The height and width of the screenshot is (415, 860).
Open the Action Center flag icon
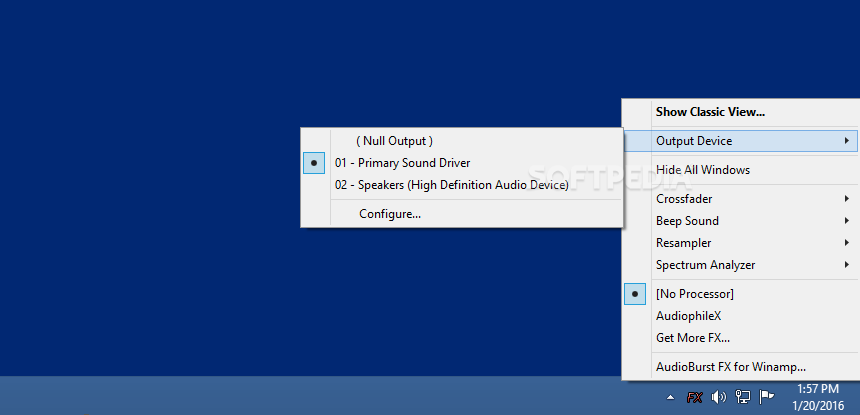(x=766, y=397)
